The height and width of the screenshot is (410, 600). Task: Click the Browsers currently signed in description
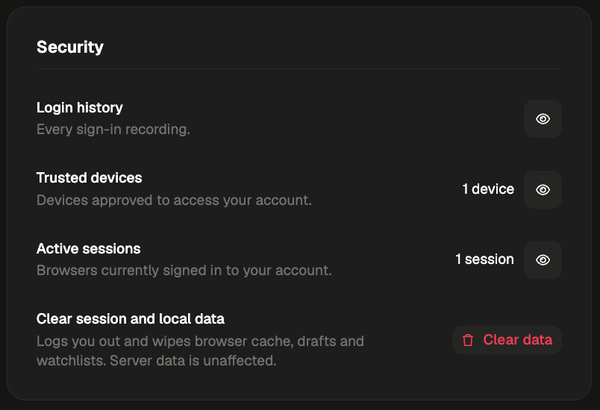[184, 271]
